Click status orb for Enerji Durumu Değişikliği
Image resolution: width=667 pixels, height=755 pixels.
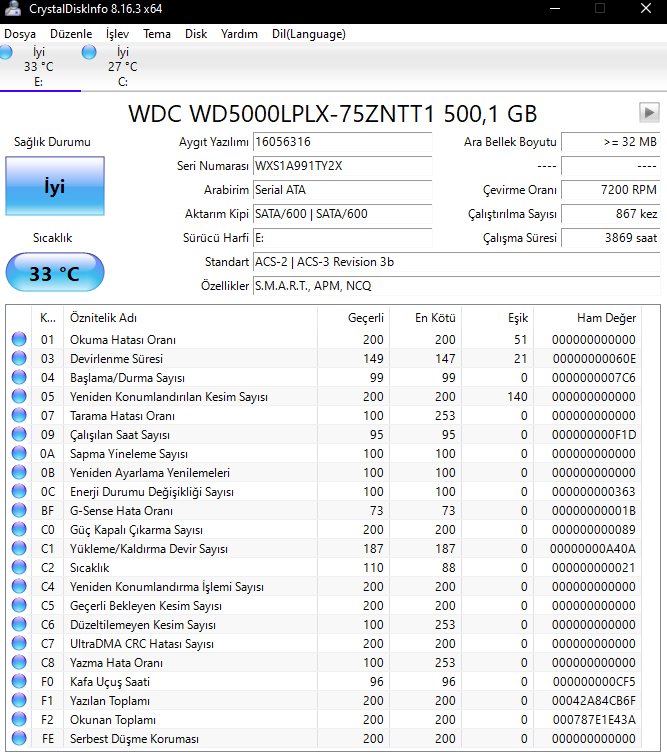tap(19, 492)
